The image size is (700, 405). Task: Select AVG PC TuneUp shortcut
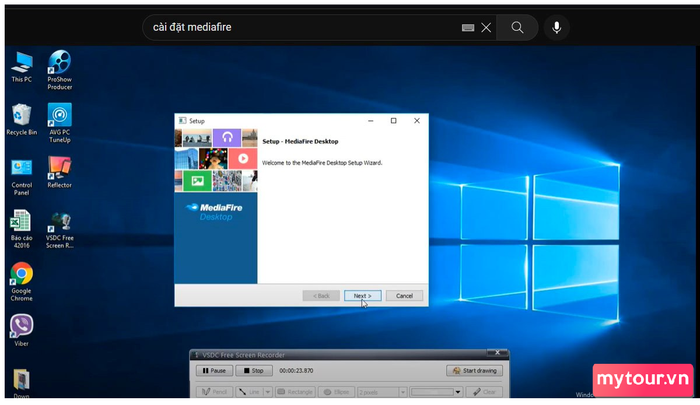(60, 123)
